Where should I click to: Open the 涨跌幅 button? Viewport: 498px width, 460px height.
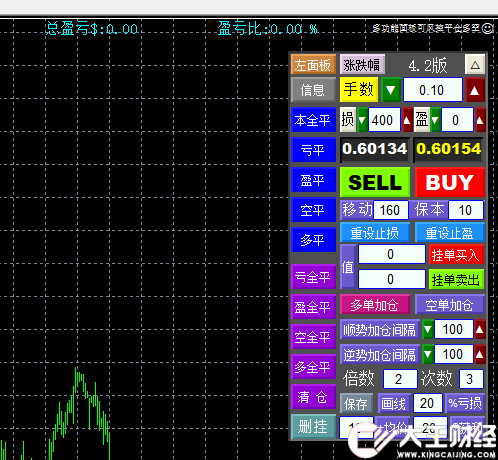point(362,65)
